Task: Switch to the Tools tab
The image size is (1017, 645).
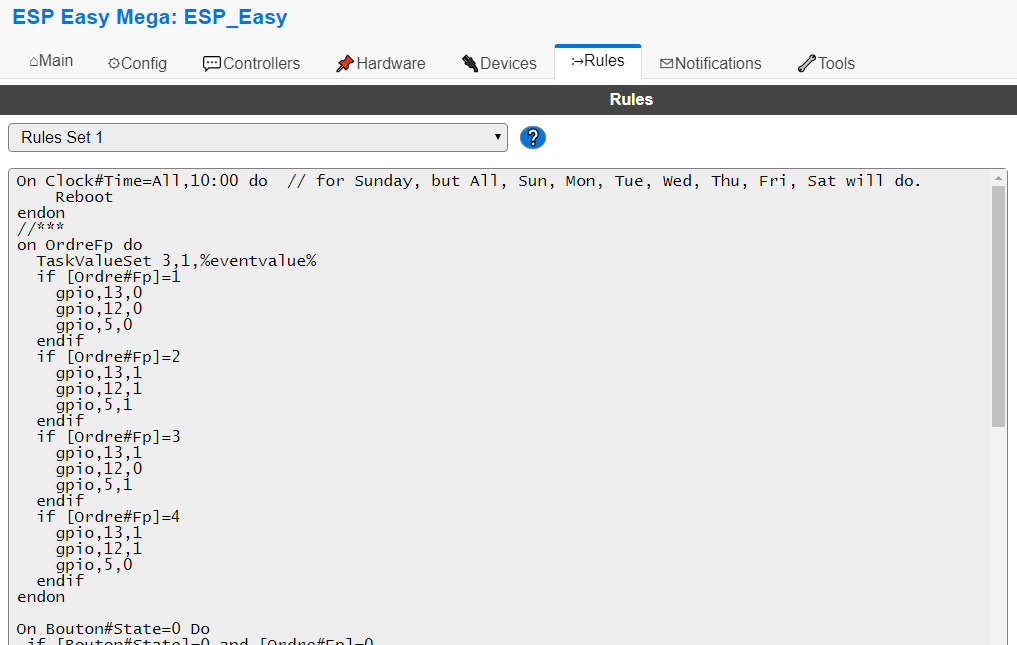Action: pos(826,64)
